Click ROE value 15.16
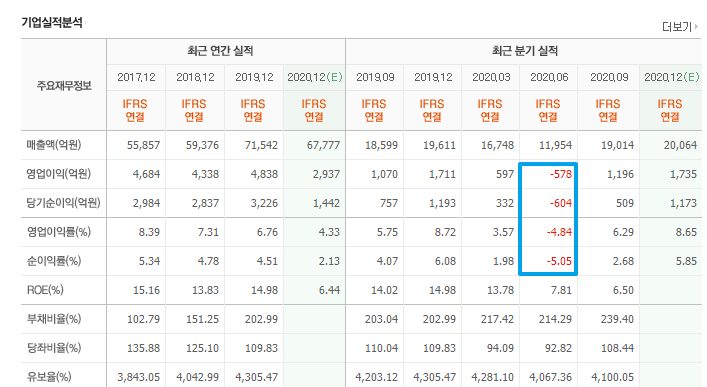707x387 pixels. (x=147, y=290)
